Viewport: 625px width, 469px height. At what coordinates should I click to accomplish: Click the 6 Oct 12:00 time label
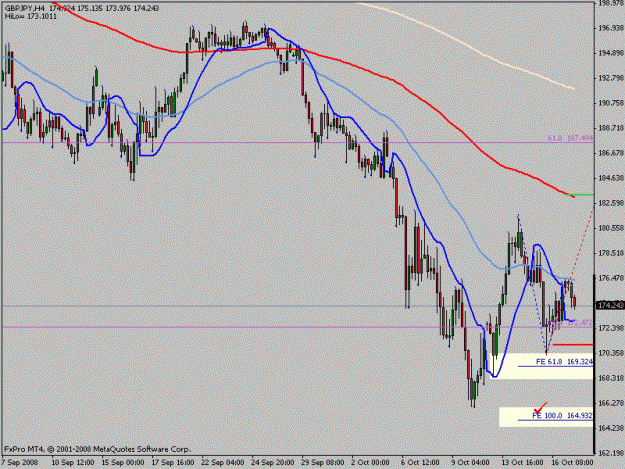(x=421, y=463)
